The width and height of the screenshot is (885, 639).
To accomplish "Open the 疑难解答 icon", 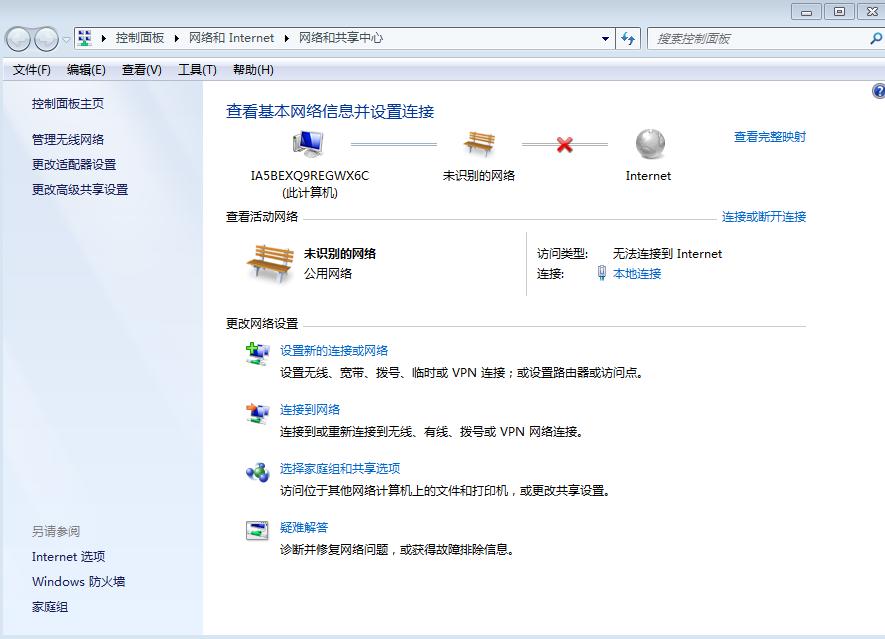I will (255, 528).
